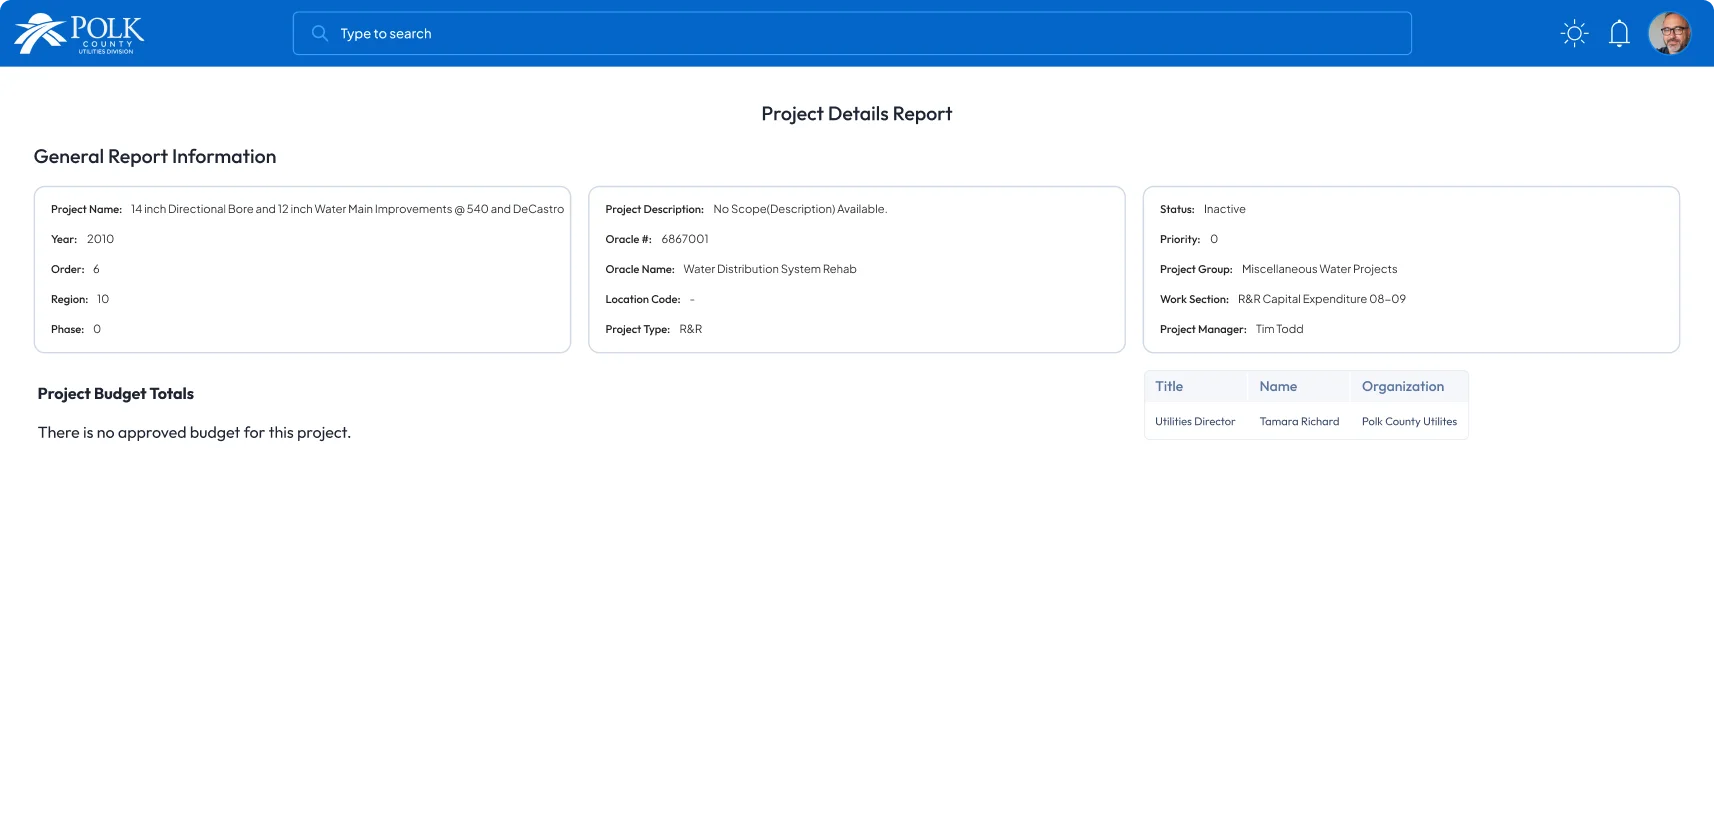Click the Project Budget Totals heading
The image size is (1714, 830).
tap(116, 394)
